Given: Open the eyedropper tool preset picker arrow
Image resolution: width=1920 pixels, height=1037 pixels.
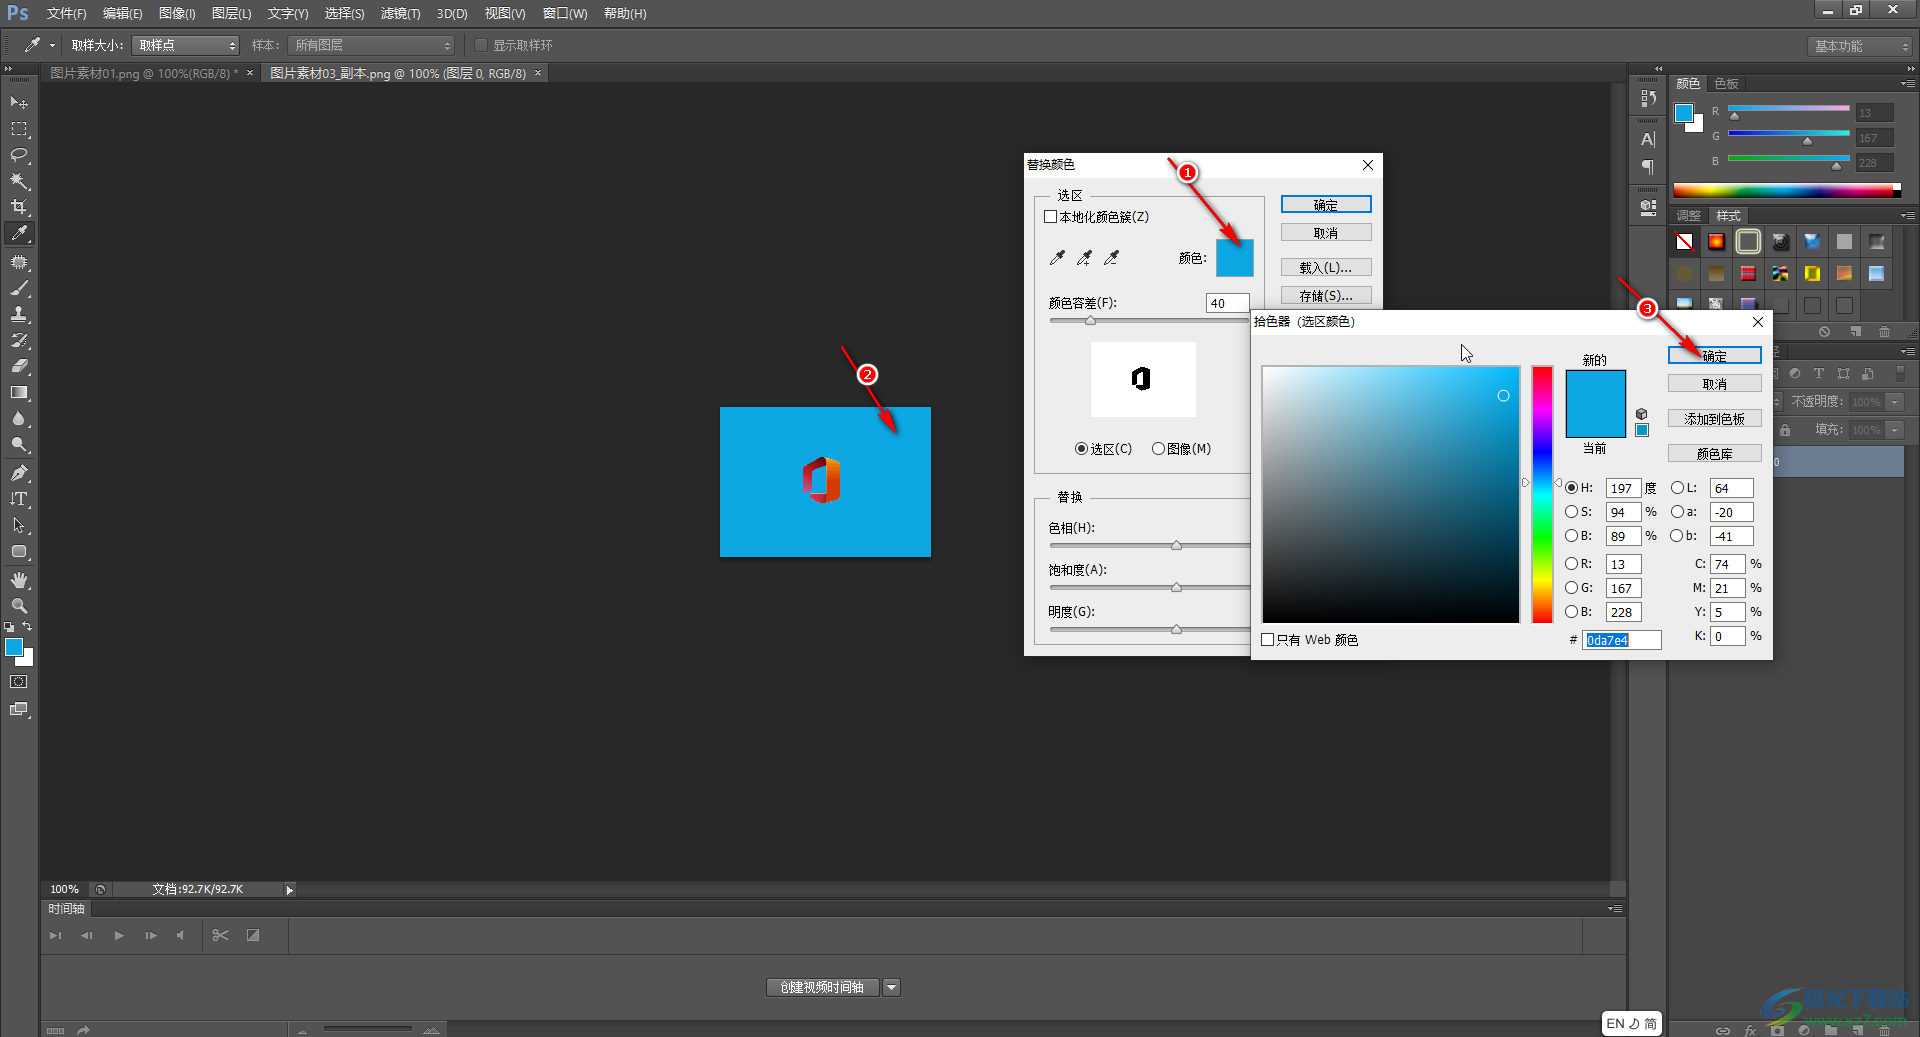Looking at the screenshot, I should 52,45.
